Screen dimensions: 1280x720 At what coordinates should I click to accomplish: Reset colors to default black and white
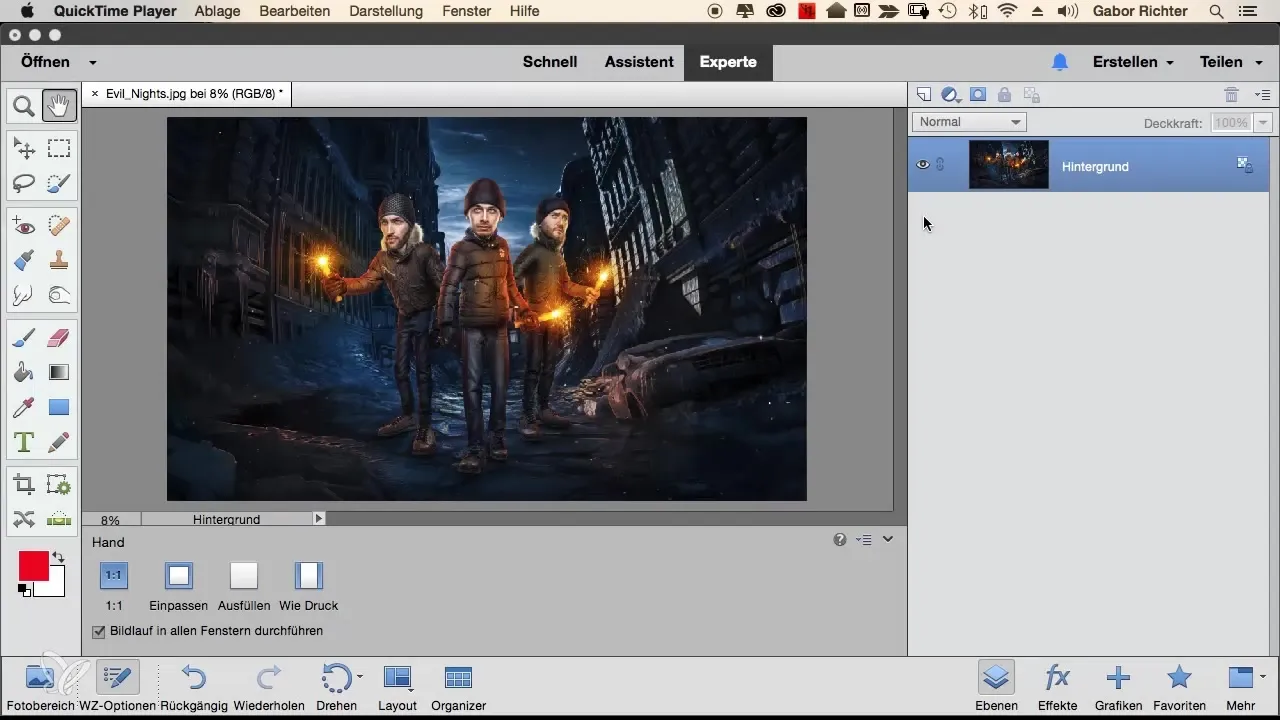coord(23,590)
